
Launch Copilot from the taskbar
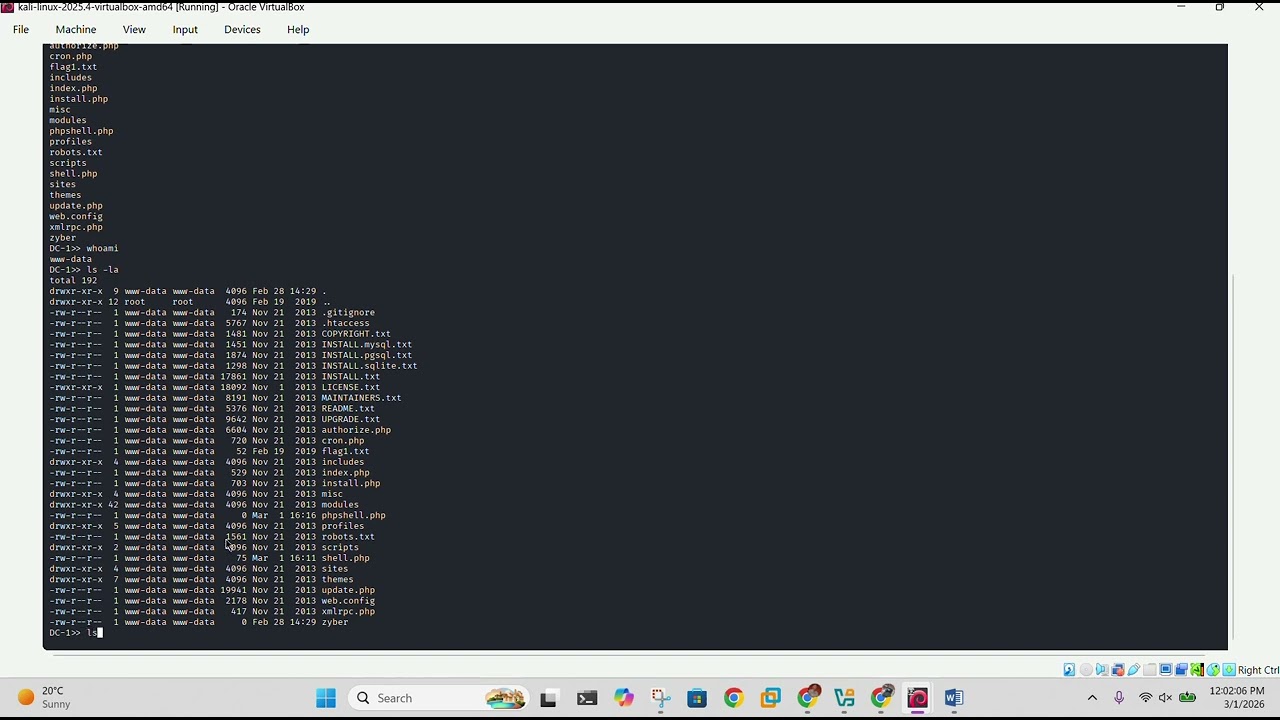624,698
